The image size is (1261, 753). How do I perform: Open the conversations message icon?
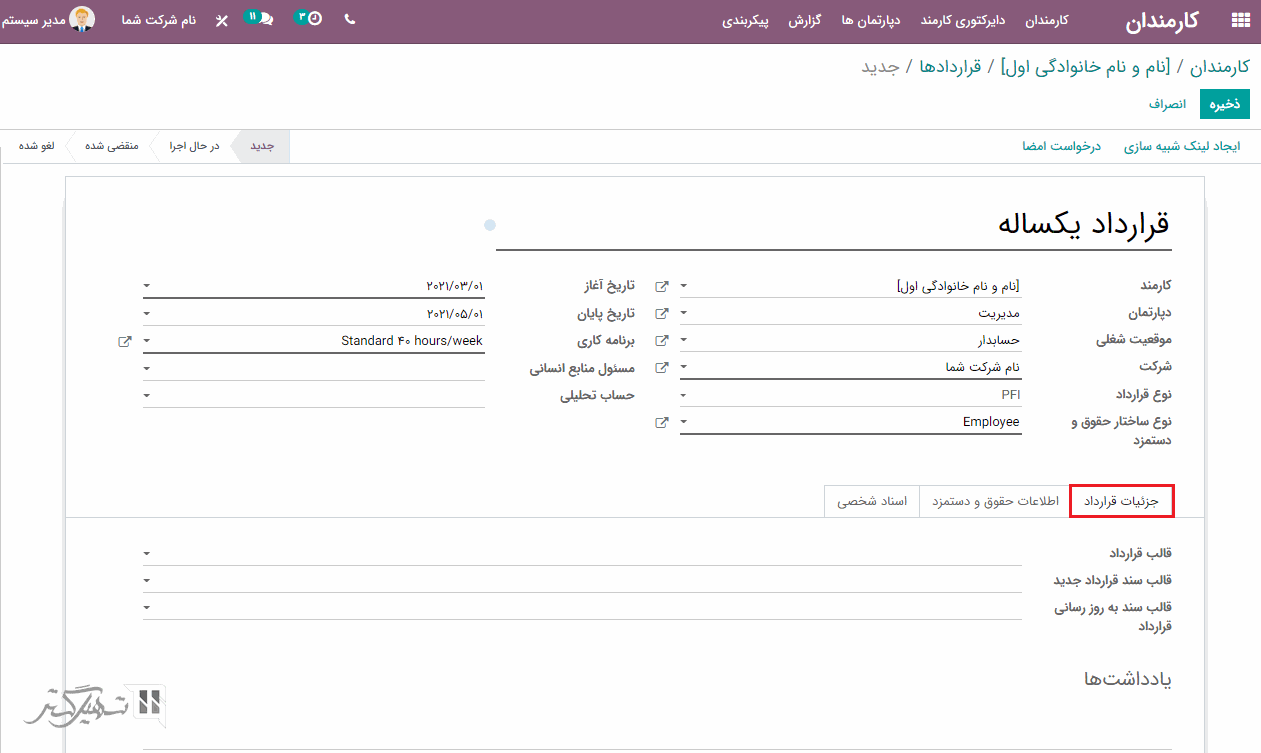click(x=264, y=19)
